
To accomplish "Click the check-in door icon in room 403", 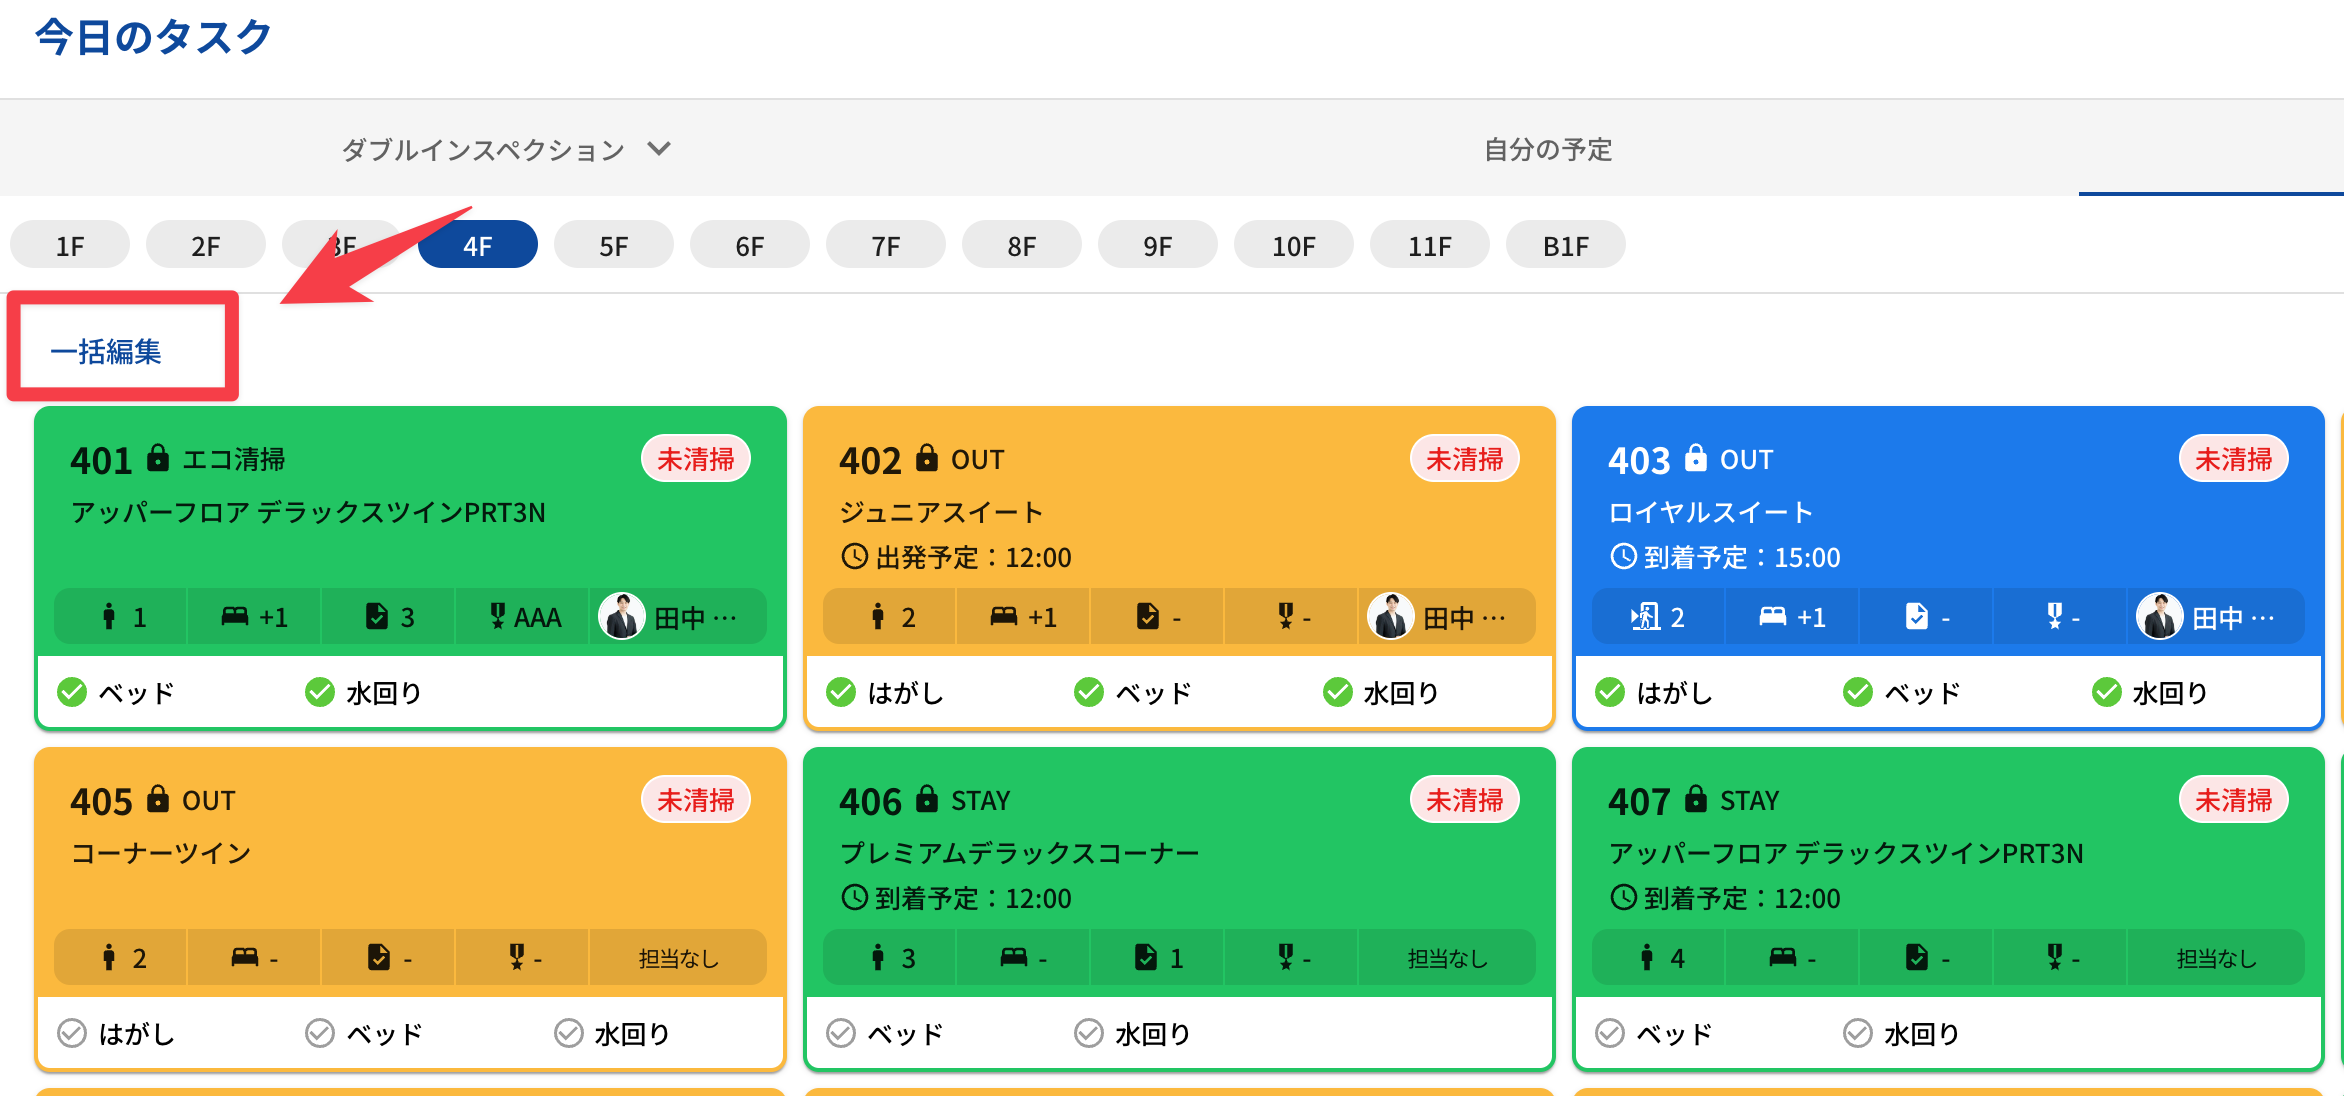I will point(1644,616).
